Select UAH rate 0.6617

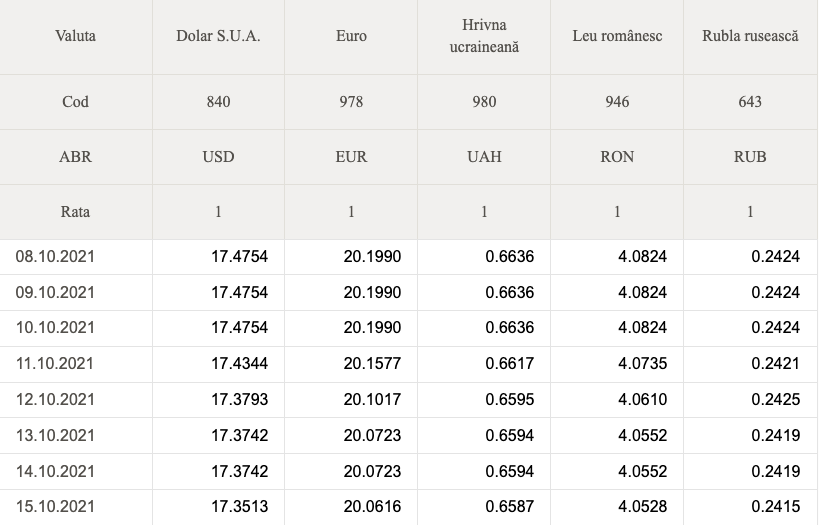point(510,364)
